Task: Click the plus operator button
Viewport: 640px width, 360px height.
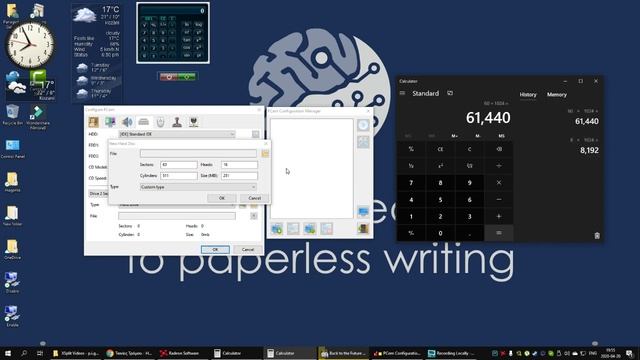Action: tap(499, 216)
